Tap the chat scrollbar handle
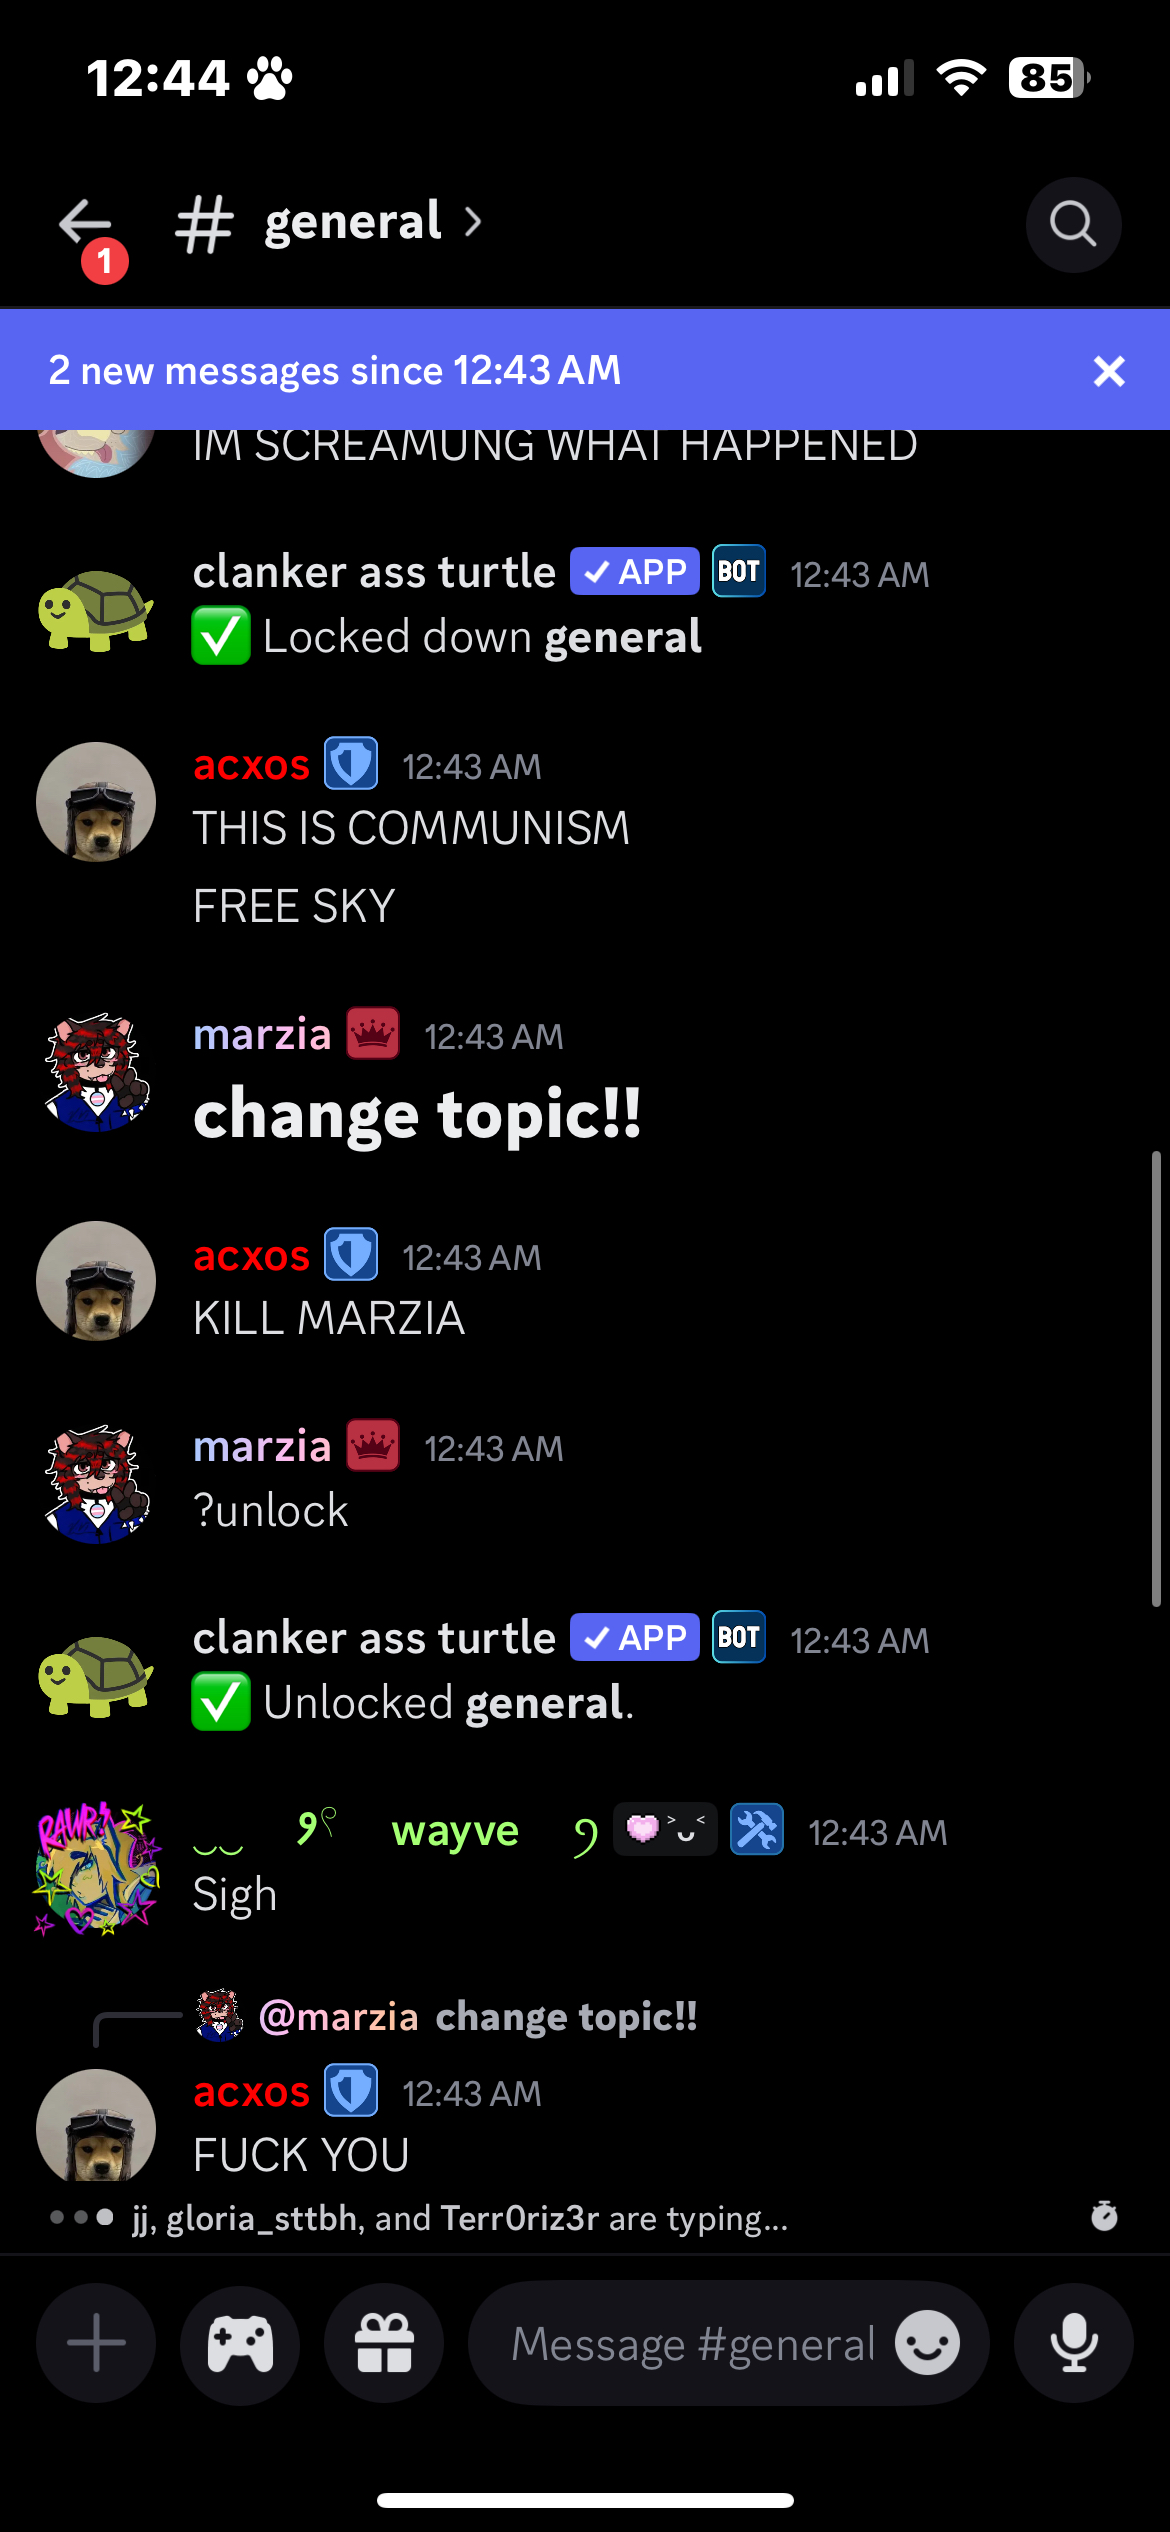This screenshot has width=1170, height=2532. tap(1156, 1378)
